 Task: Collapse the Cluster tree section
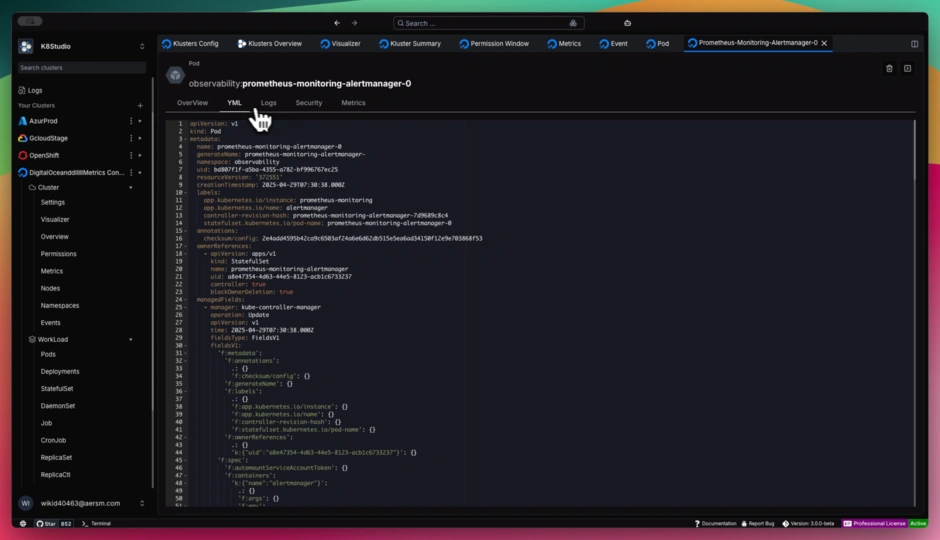pos(131,188)
